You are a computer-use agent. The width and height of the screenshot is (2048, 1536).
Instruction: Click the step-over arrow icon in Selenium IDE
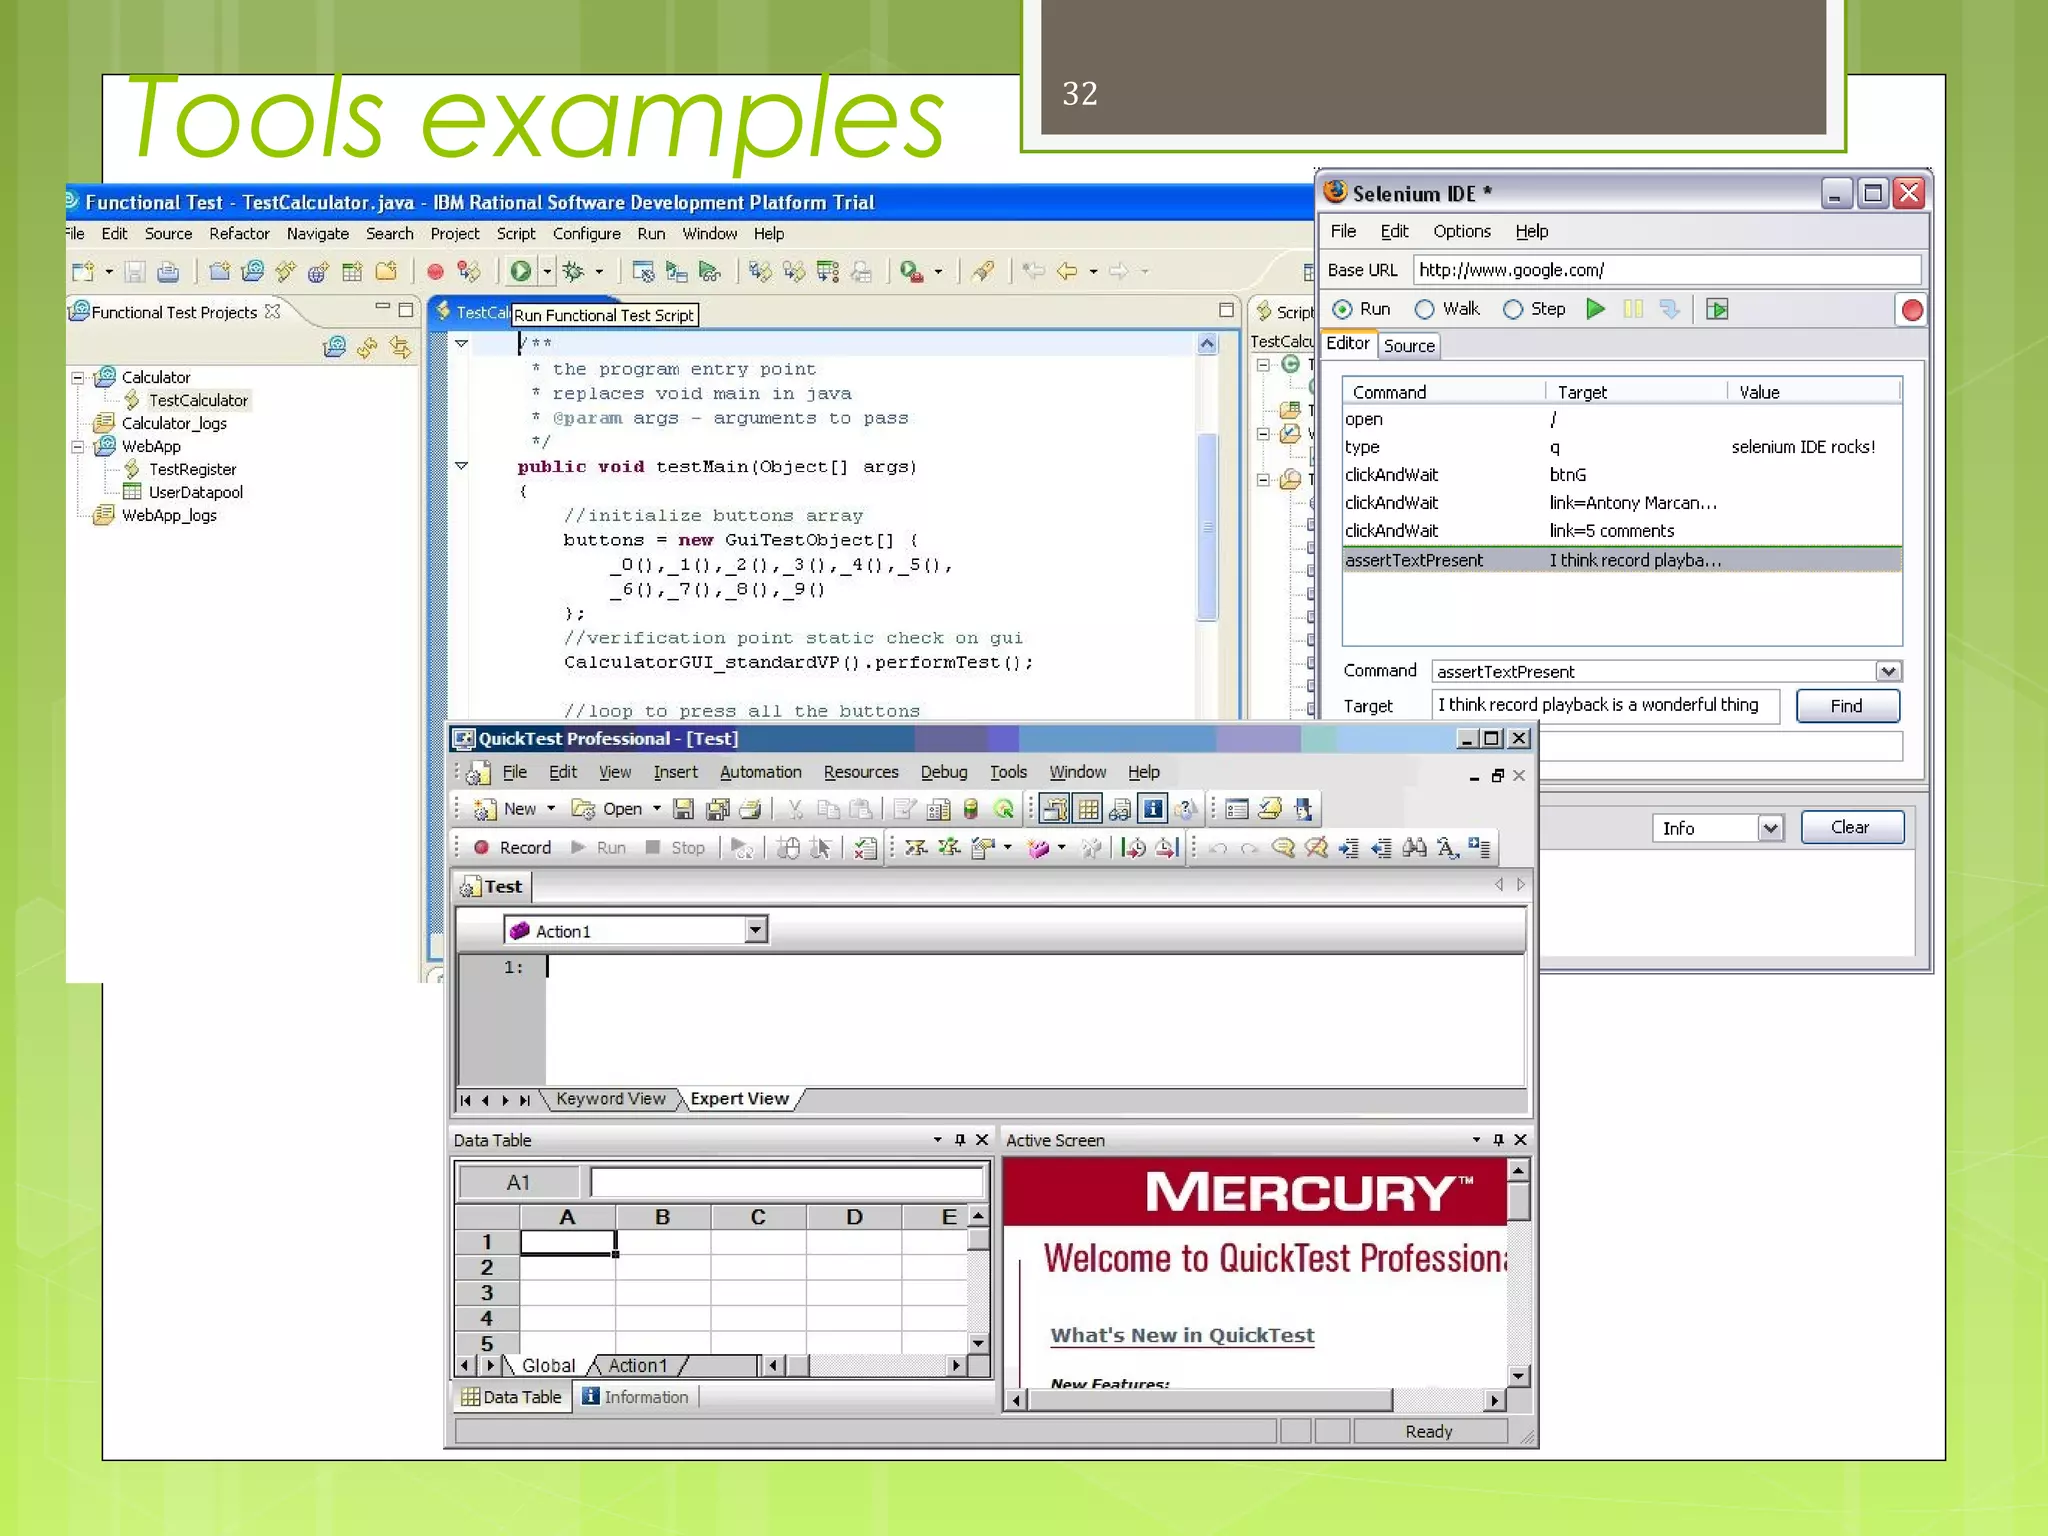click(1669, 309)
